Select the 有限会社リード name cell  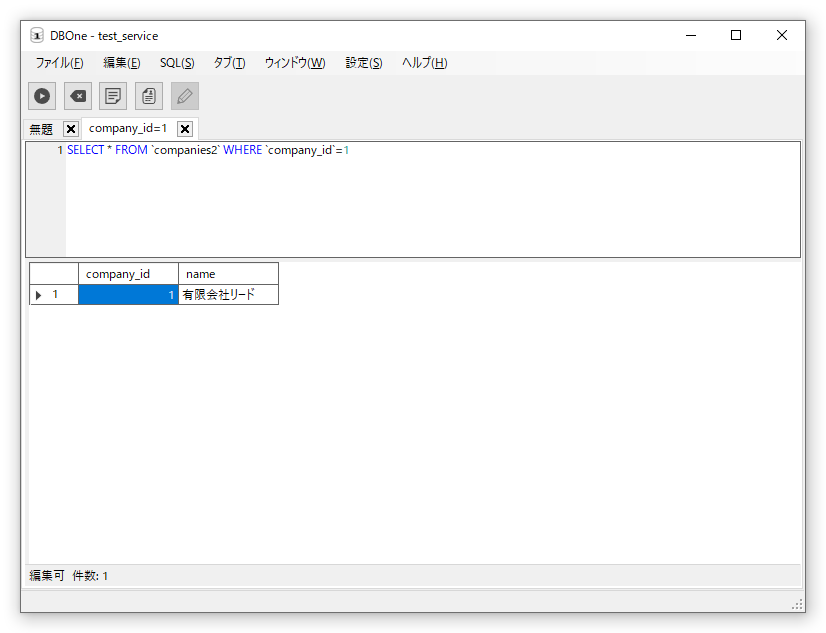pyautogui.click(x=228, y=295)
